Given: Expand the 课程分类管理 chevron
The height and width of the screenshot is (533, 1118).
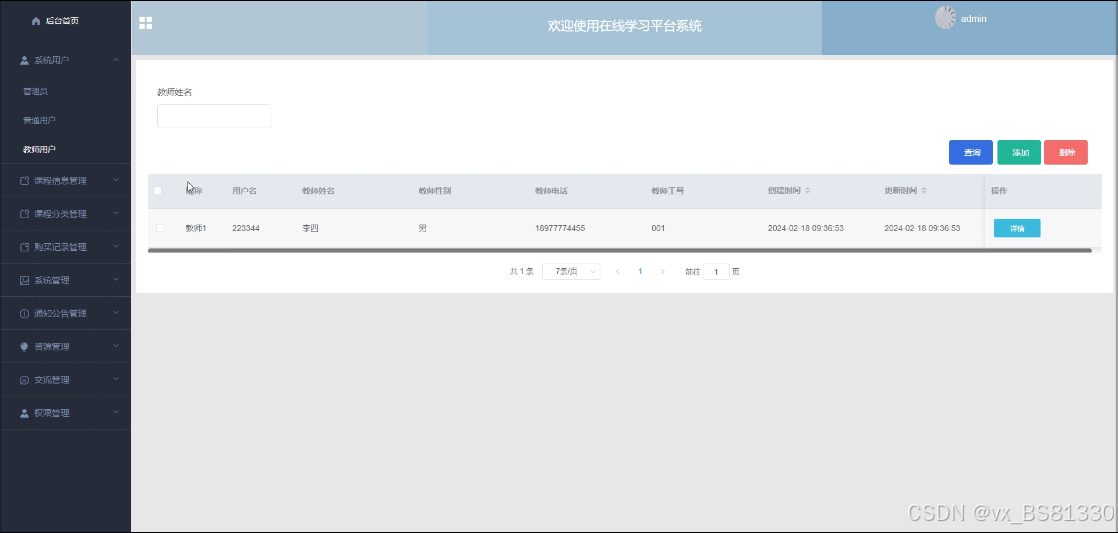Looking at the screenshot, I should (116, 214).
